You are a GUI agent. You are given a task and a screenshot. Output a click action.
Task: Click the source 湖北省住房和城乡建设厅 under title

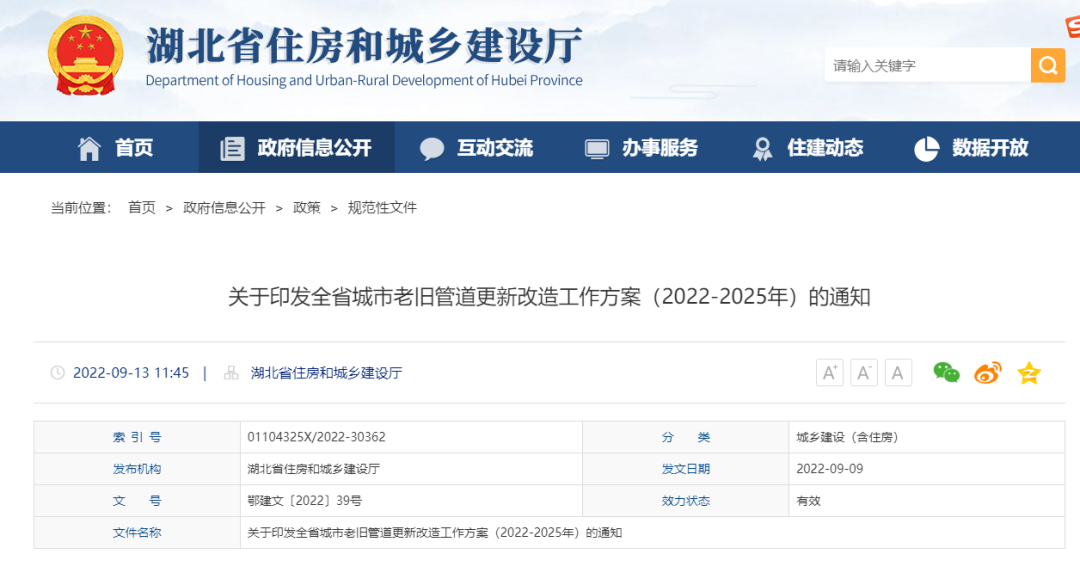(326, 373)
